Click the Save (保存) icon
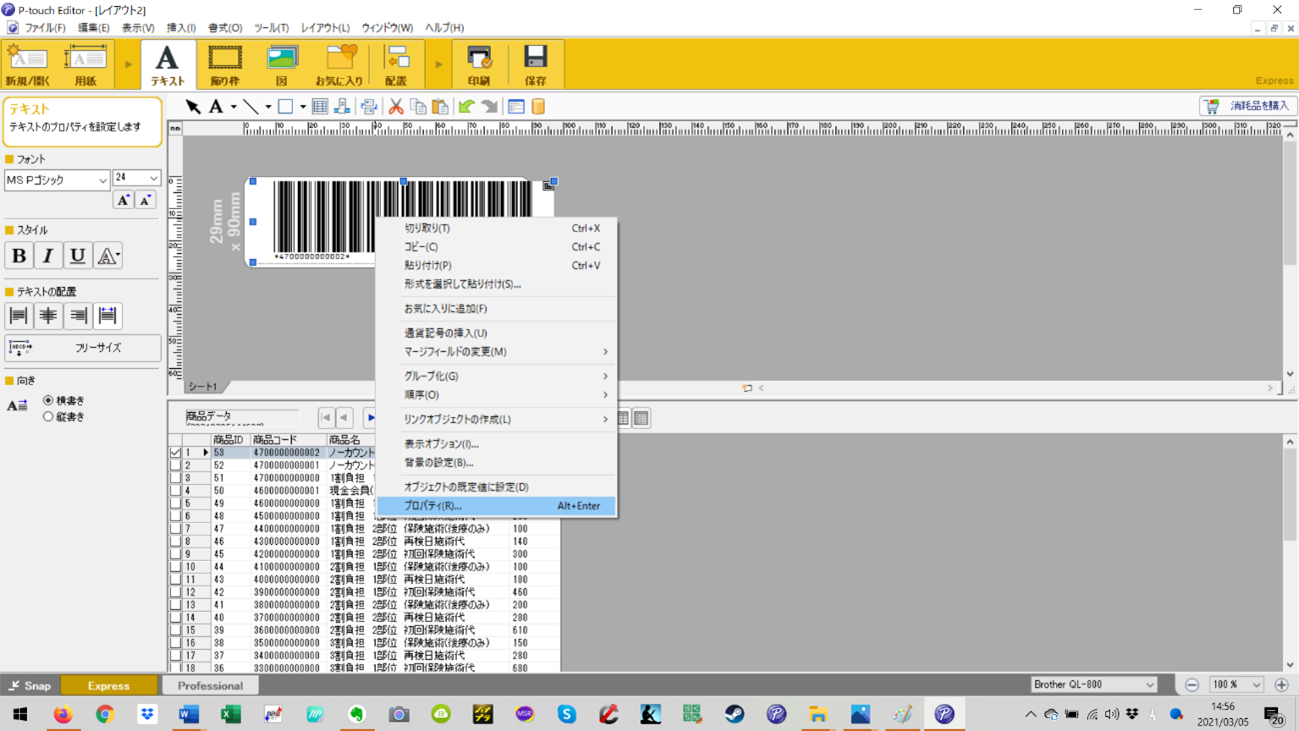This screenshot has width=1299, height=731. 535,64
